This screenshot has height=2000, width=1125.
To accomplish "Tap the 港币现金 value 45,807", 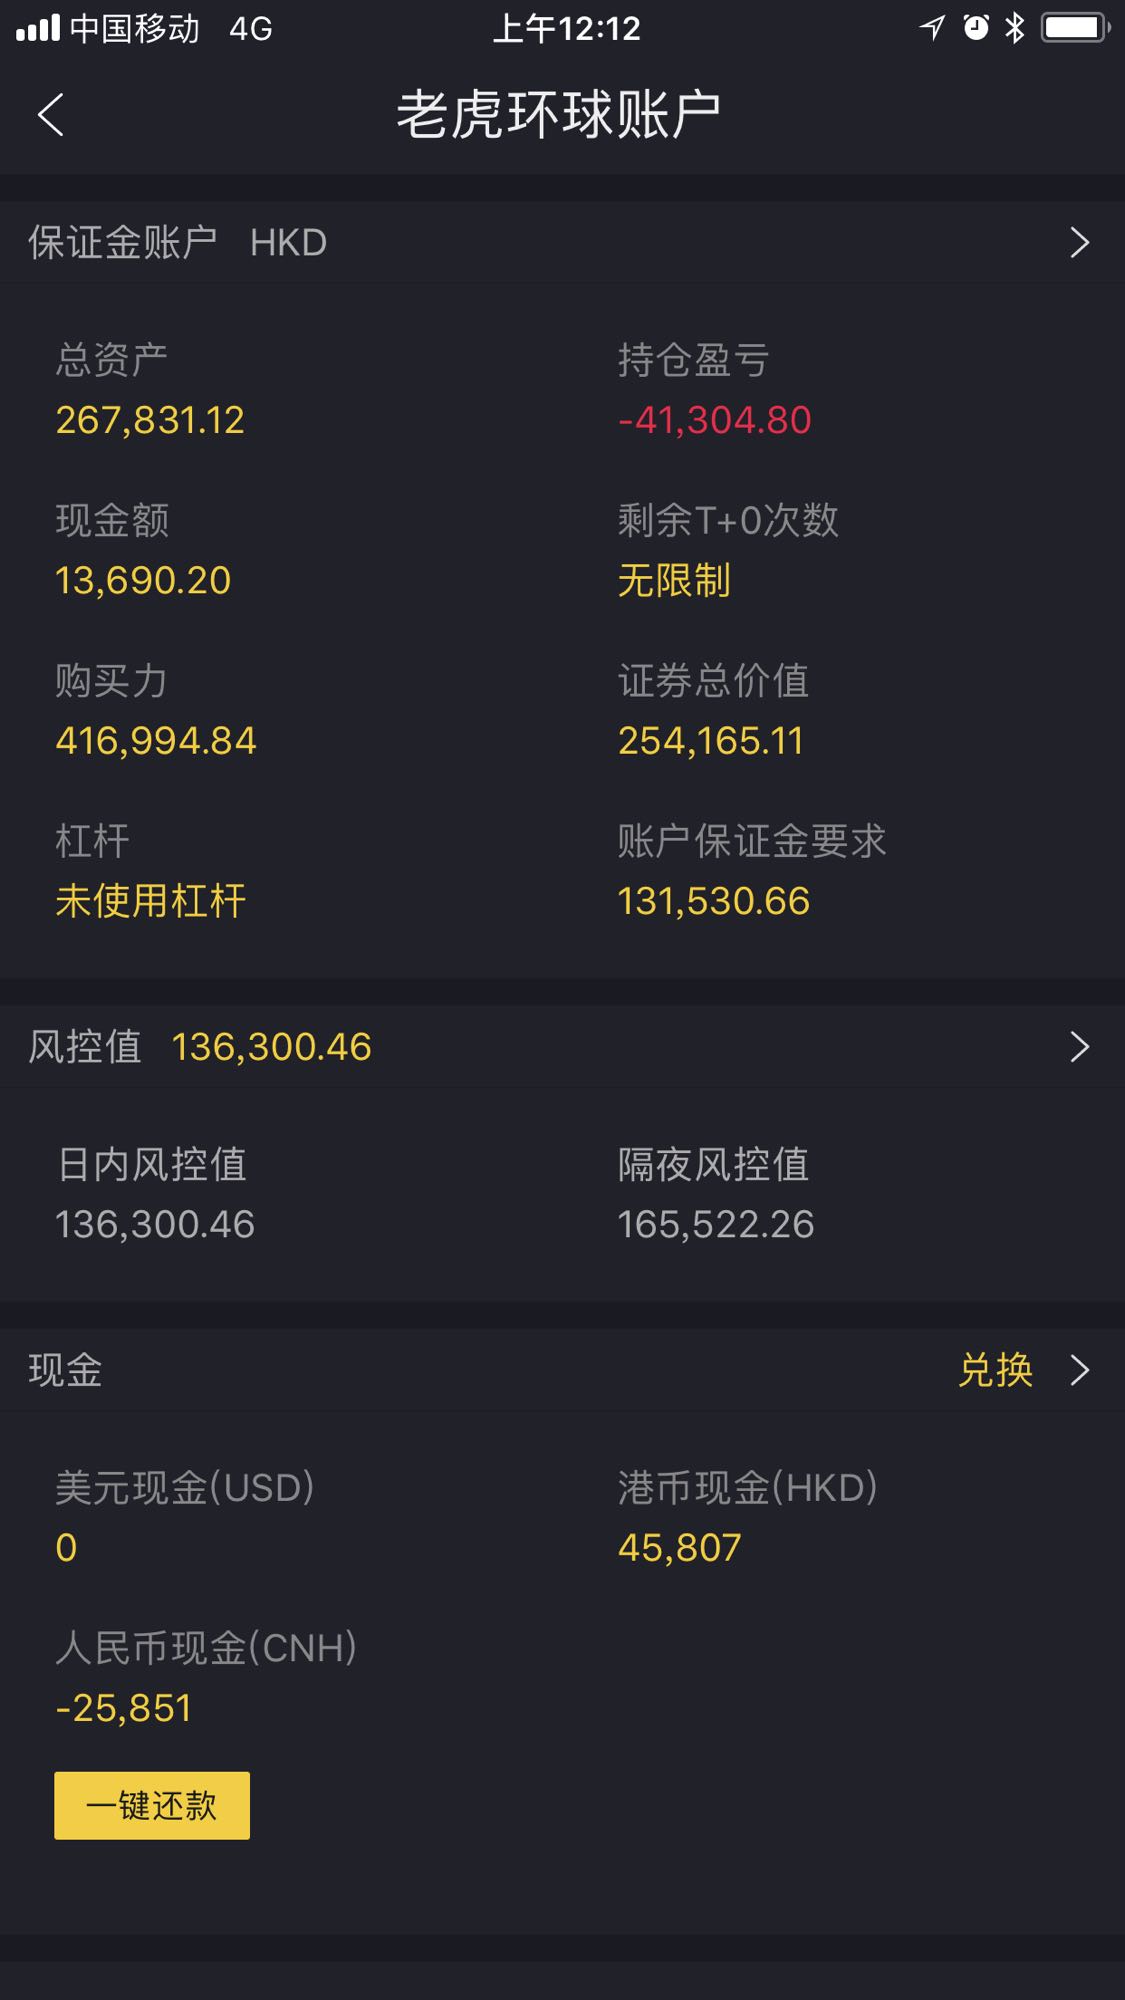I will pos(679,1548).
